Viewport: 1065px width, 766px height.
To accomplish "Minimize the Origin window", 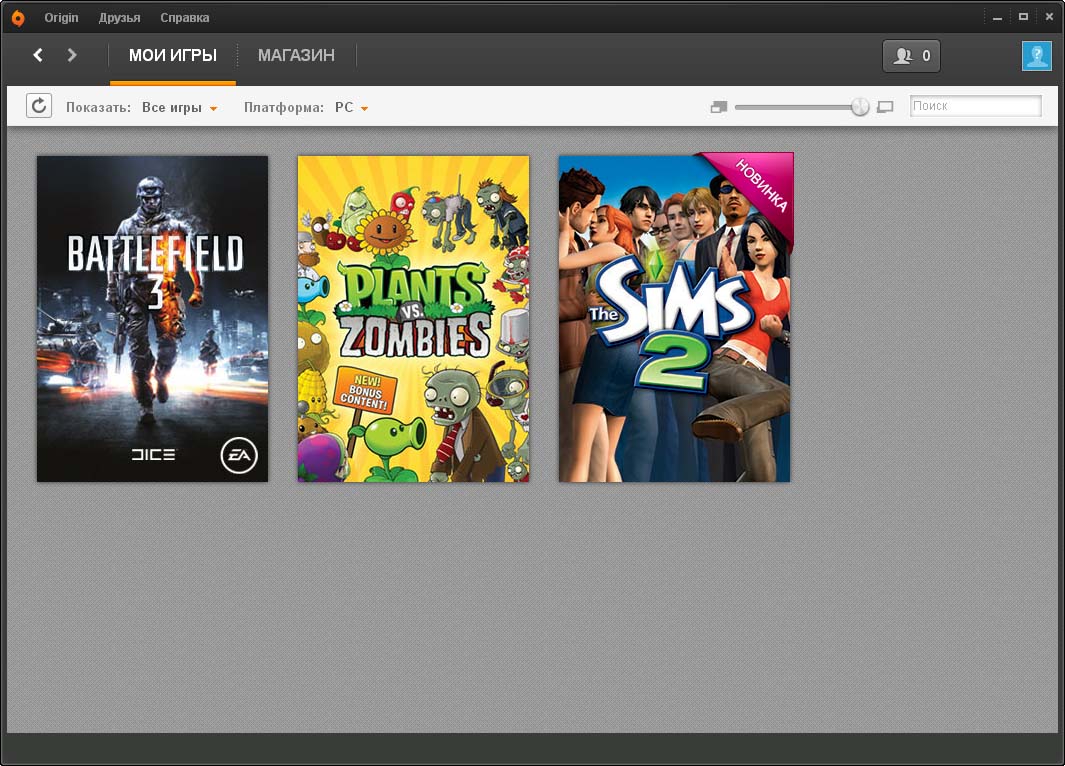I will click(x=997, y=18).
